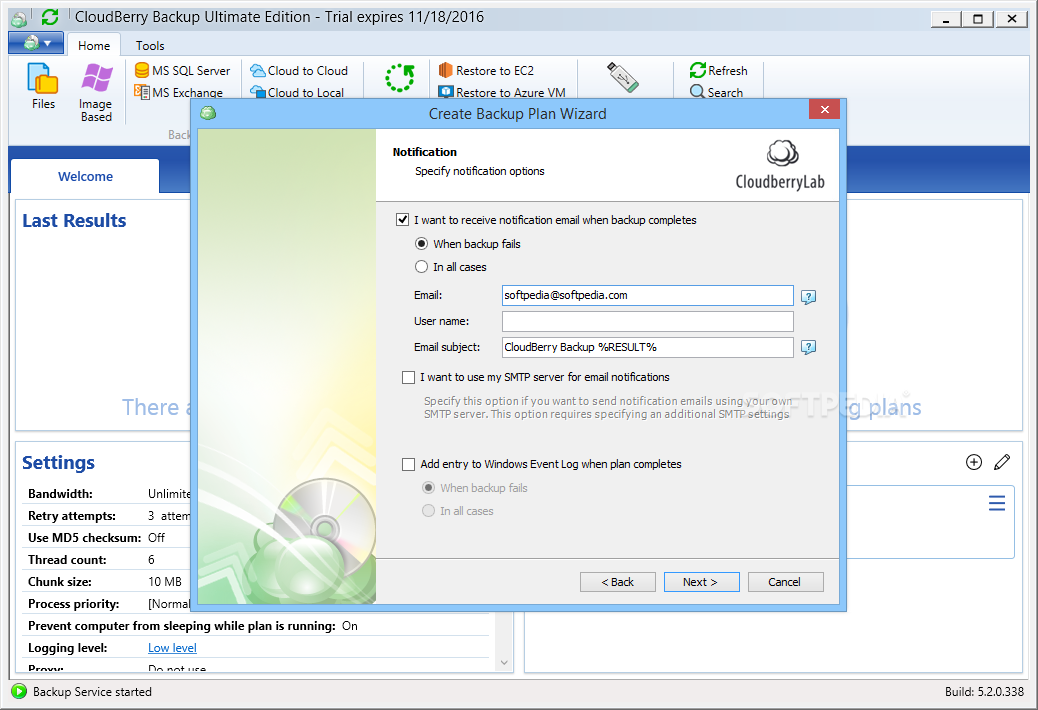Switch to the Tools ribbon tab

(150, 46)
